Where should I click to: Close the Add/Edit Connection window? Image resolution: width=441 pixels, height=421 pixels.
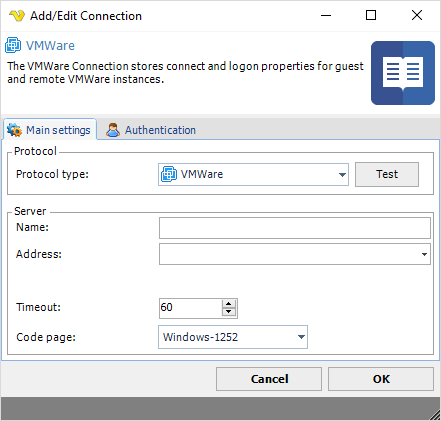coord(417,15)
